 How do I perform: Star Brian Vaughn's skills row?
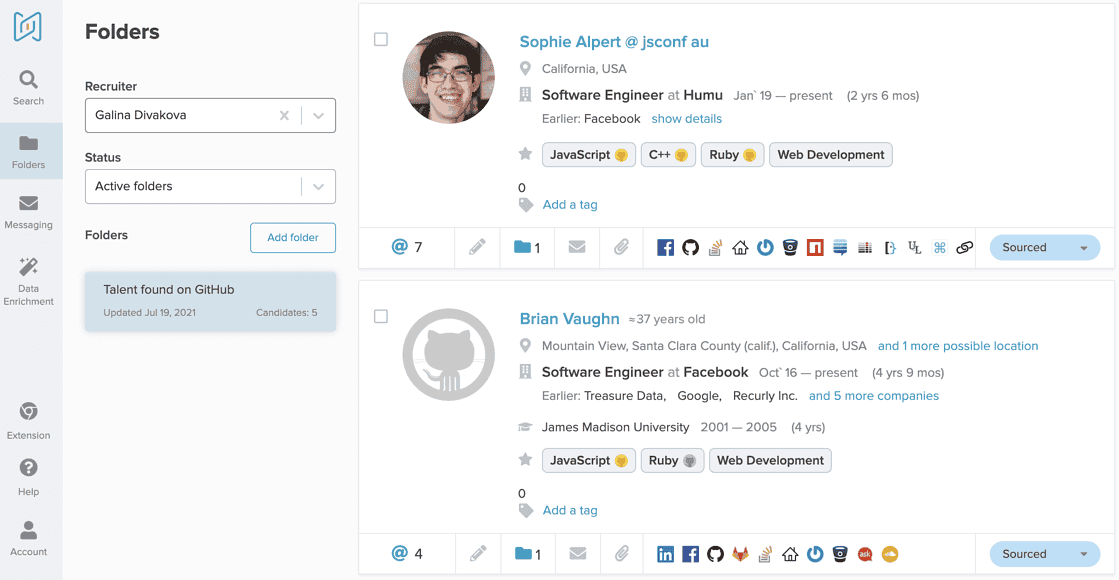pyautogui.click(x=525, y=460)
